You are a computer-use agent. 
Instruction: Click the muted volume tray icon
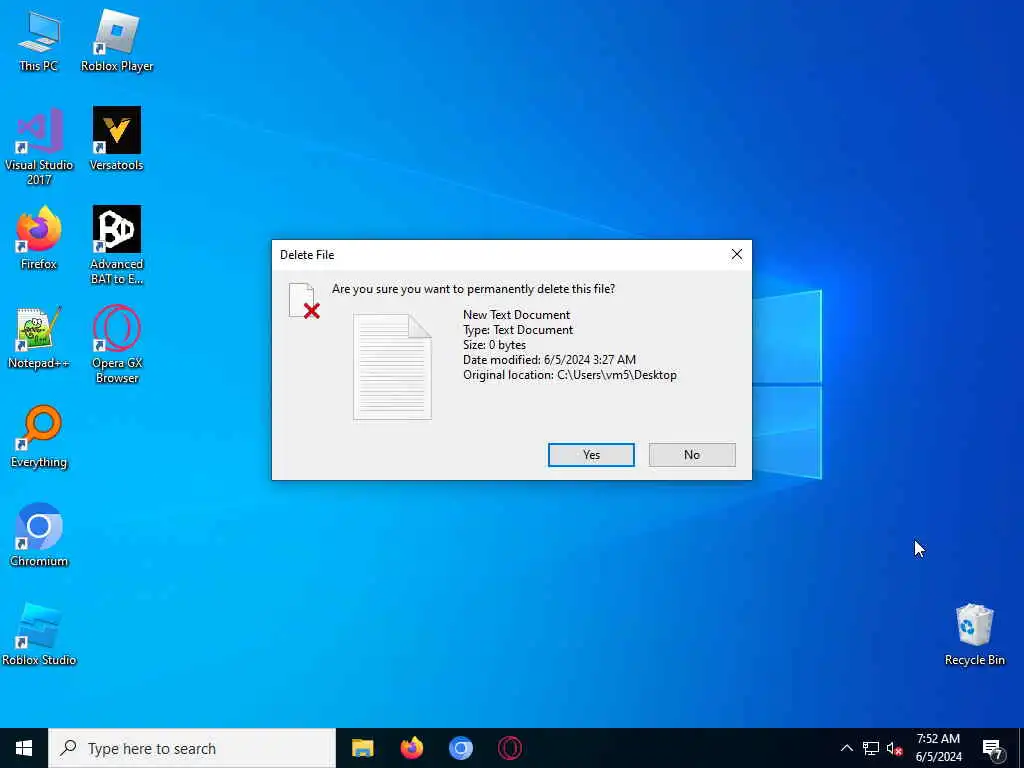tap(894, 748)
